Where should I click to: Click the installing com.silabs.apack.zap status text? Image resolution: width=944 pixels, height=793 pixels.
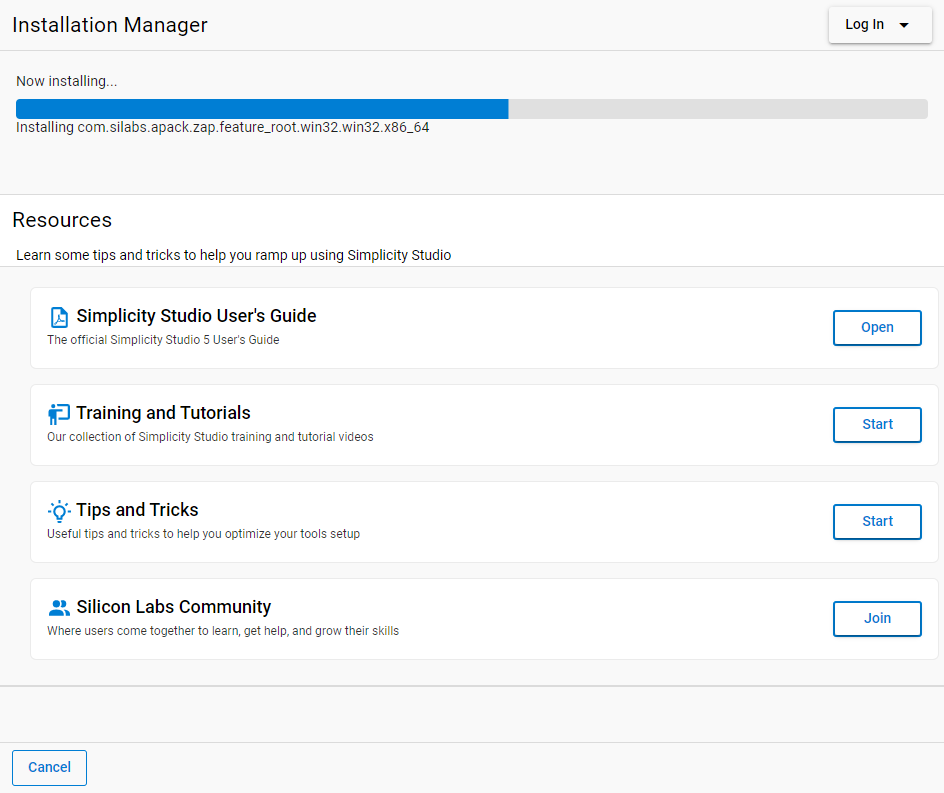(222, 128)
